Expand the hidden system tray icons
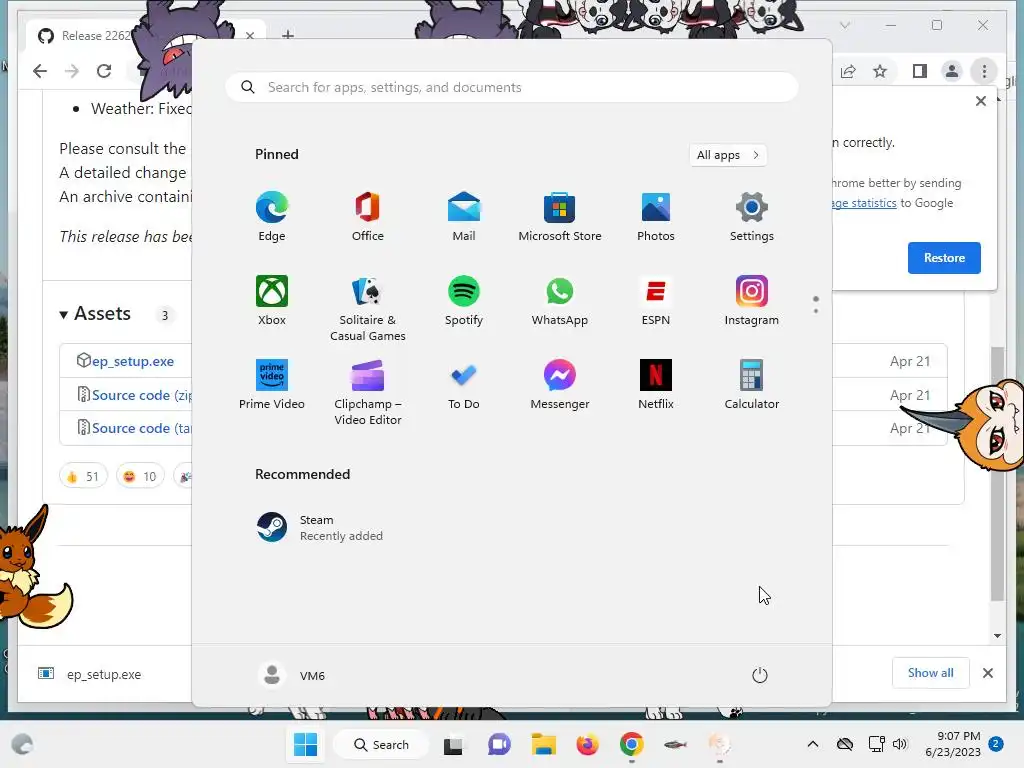 tap(812, 744)
